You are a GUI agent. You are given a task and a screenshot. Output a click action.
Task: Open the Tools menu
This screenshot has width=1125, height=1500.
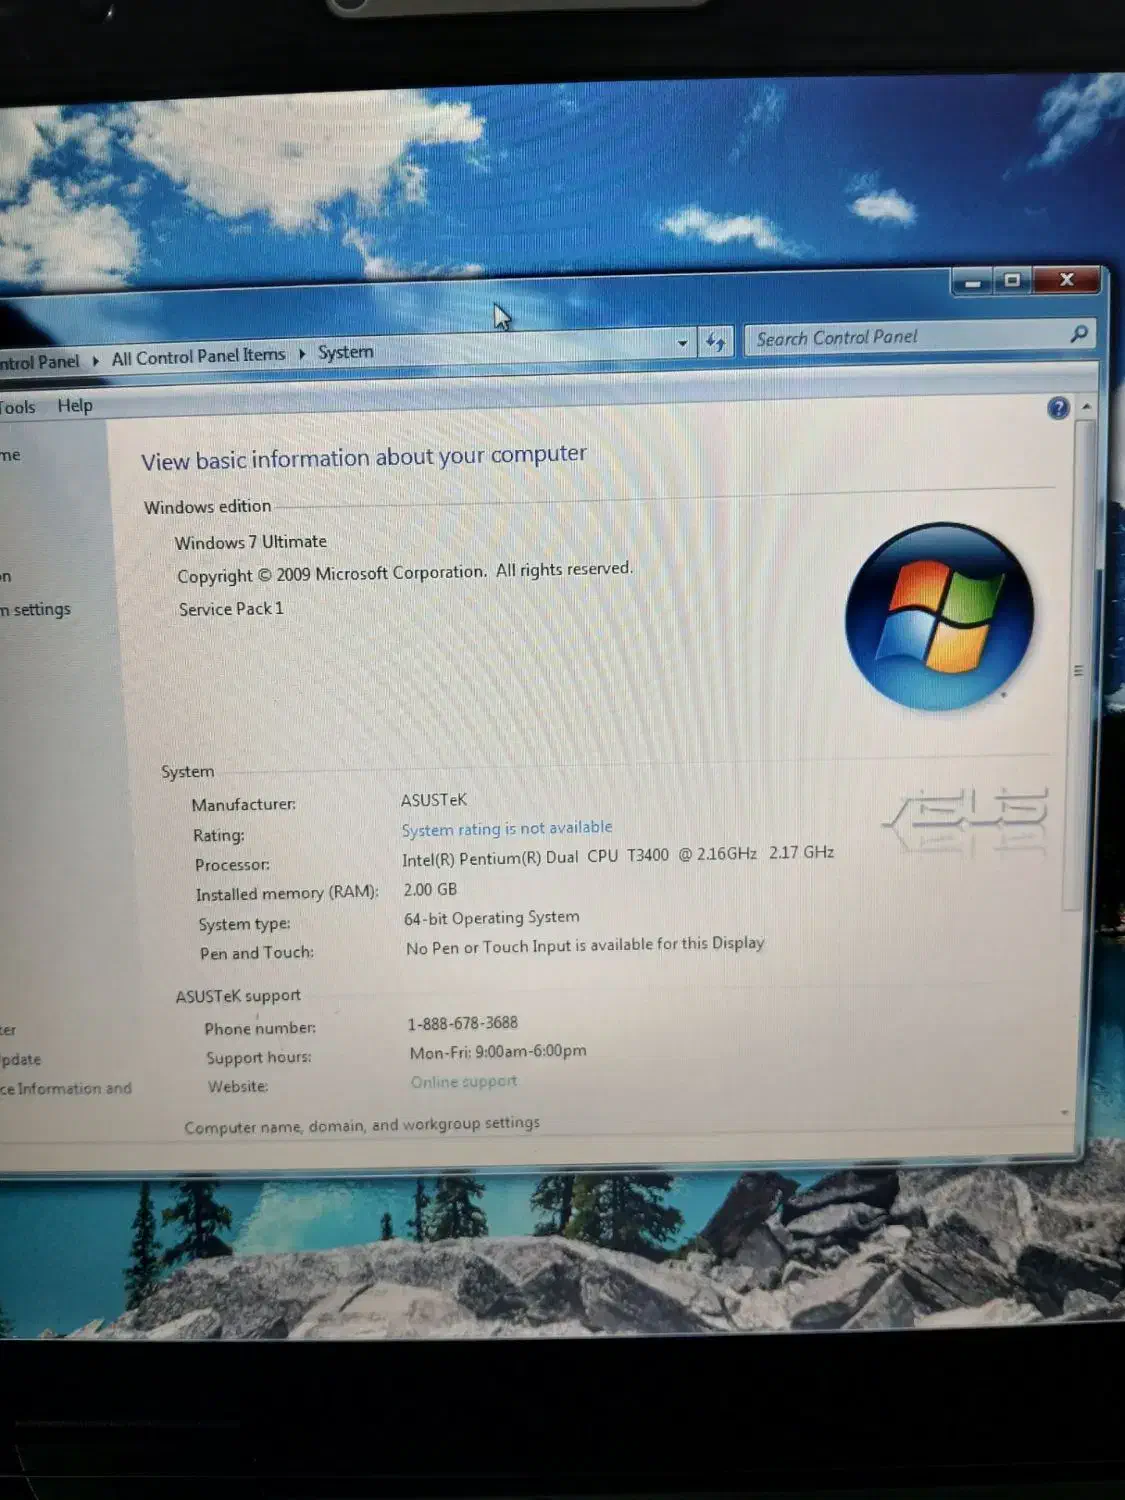click(17, 407)
